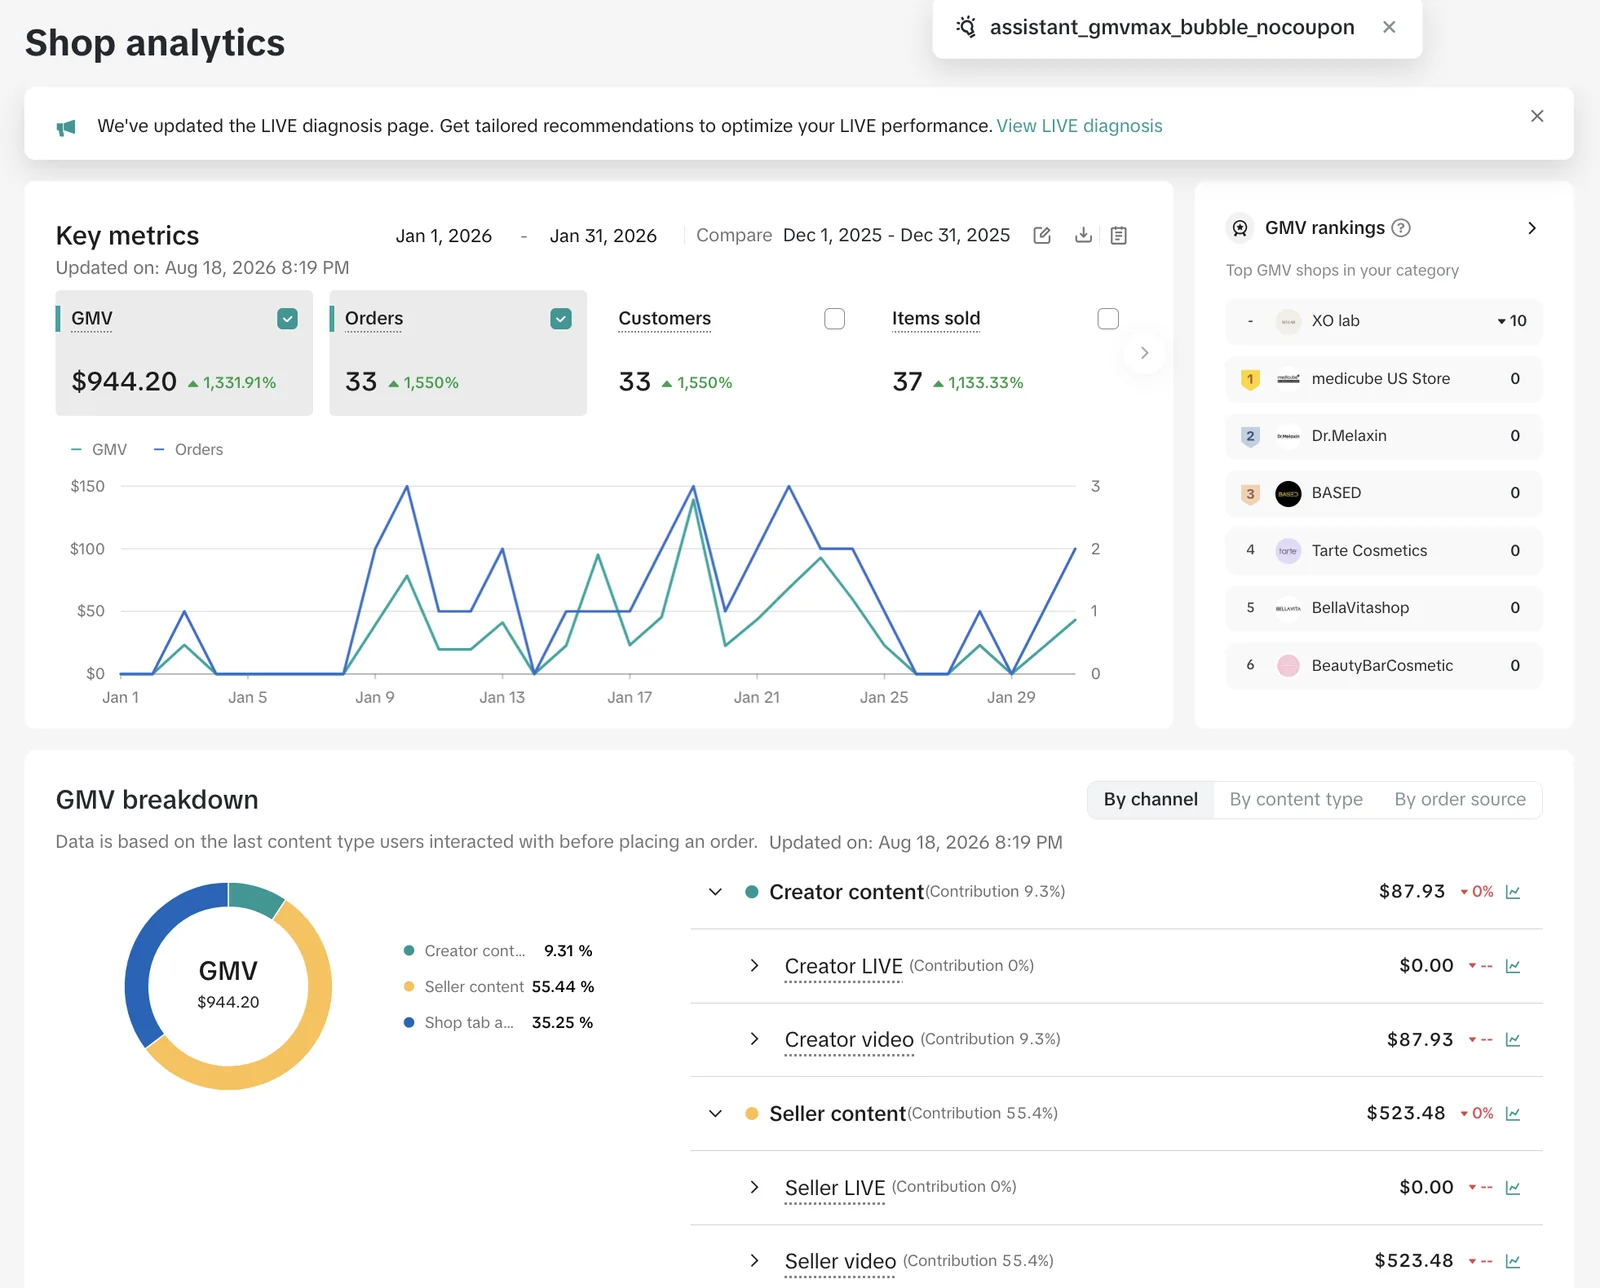Open GMV rankings details arrow
1600x1288 pixels.
(x=1532, y=228)
